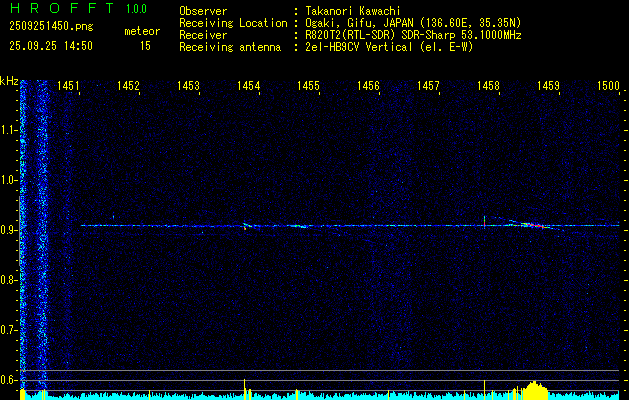Click the 1456 time marker
Screen dimensions: 629x400
[x=368, y=85]
